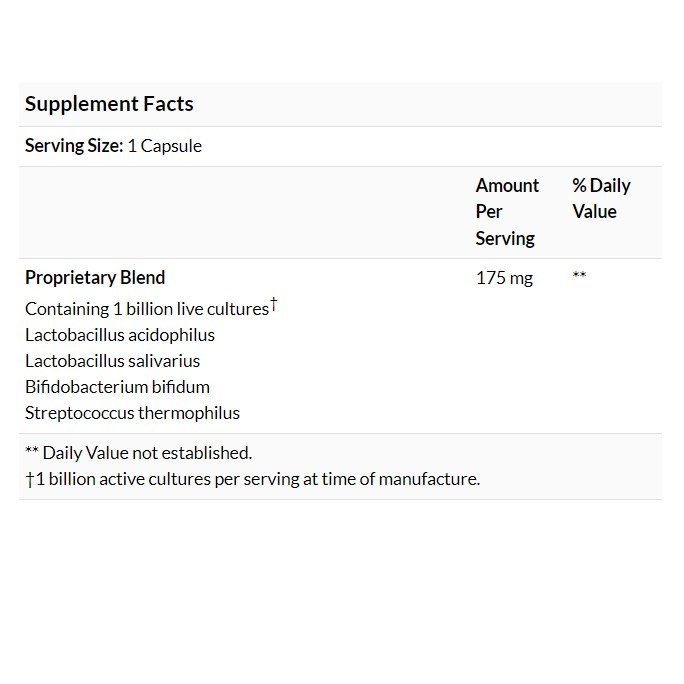
Task: Click the Amount Per Serving column header
Action: 507,212
